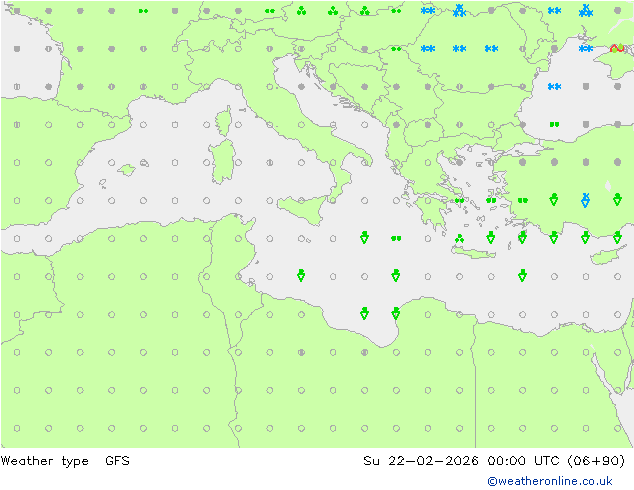634x490 pixels.
Task: Select the blue snowflake symbol over the Black Sea
Action: click(x=554, y=87)
